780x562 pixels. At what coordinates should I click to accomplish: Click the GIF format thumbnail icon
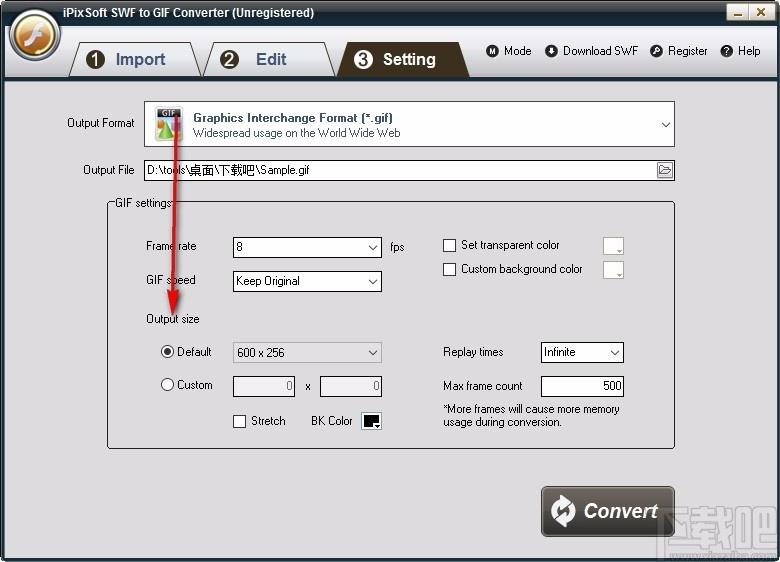[169, 124]
